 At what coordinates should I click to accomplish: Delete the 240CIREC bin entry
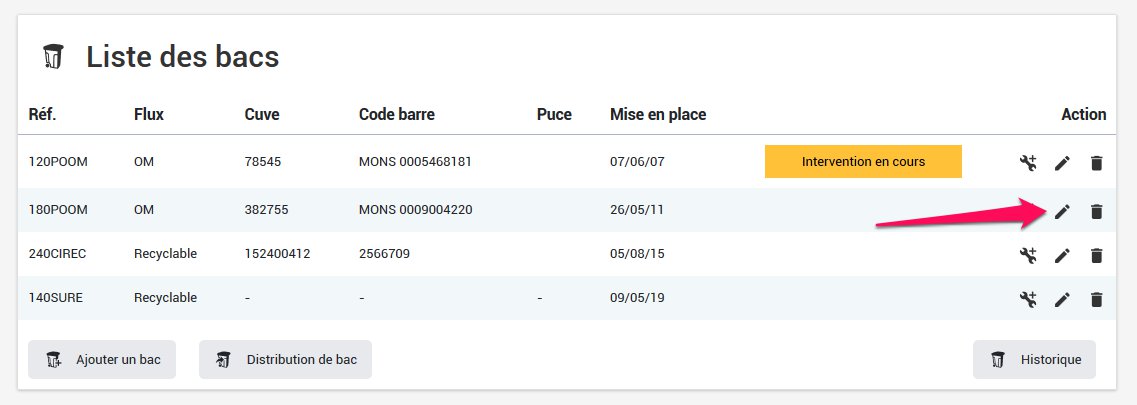[1096, 255]
